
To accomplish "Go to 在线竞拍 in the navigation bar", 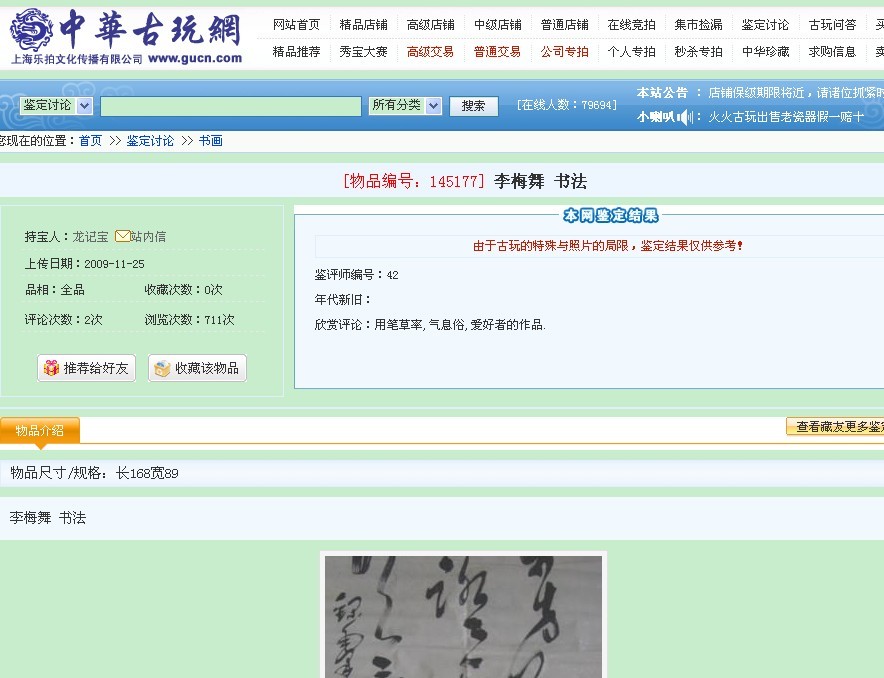I will pos(631,25).
